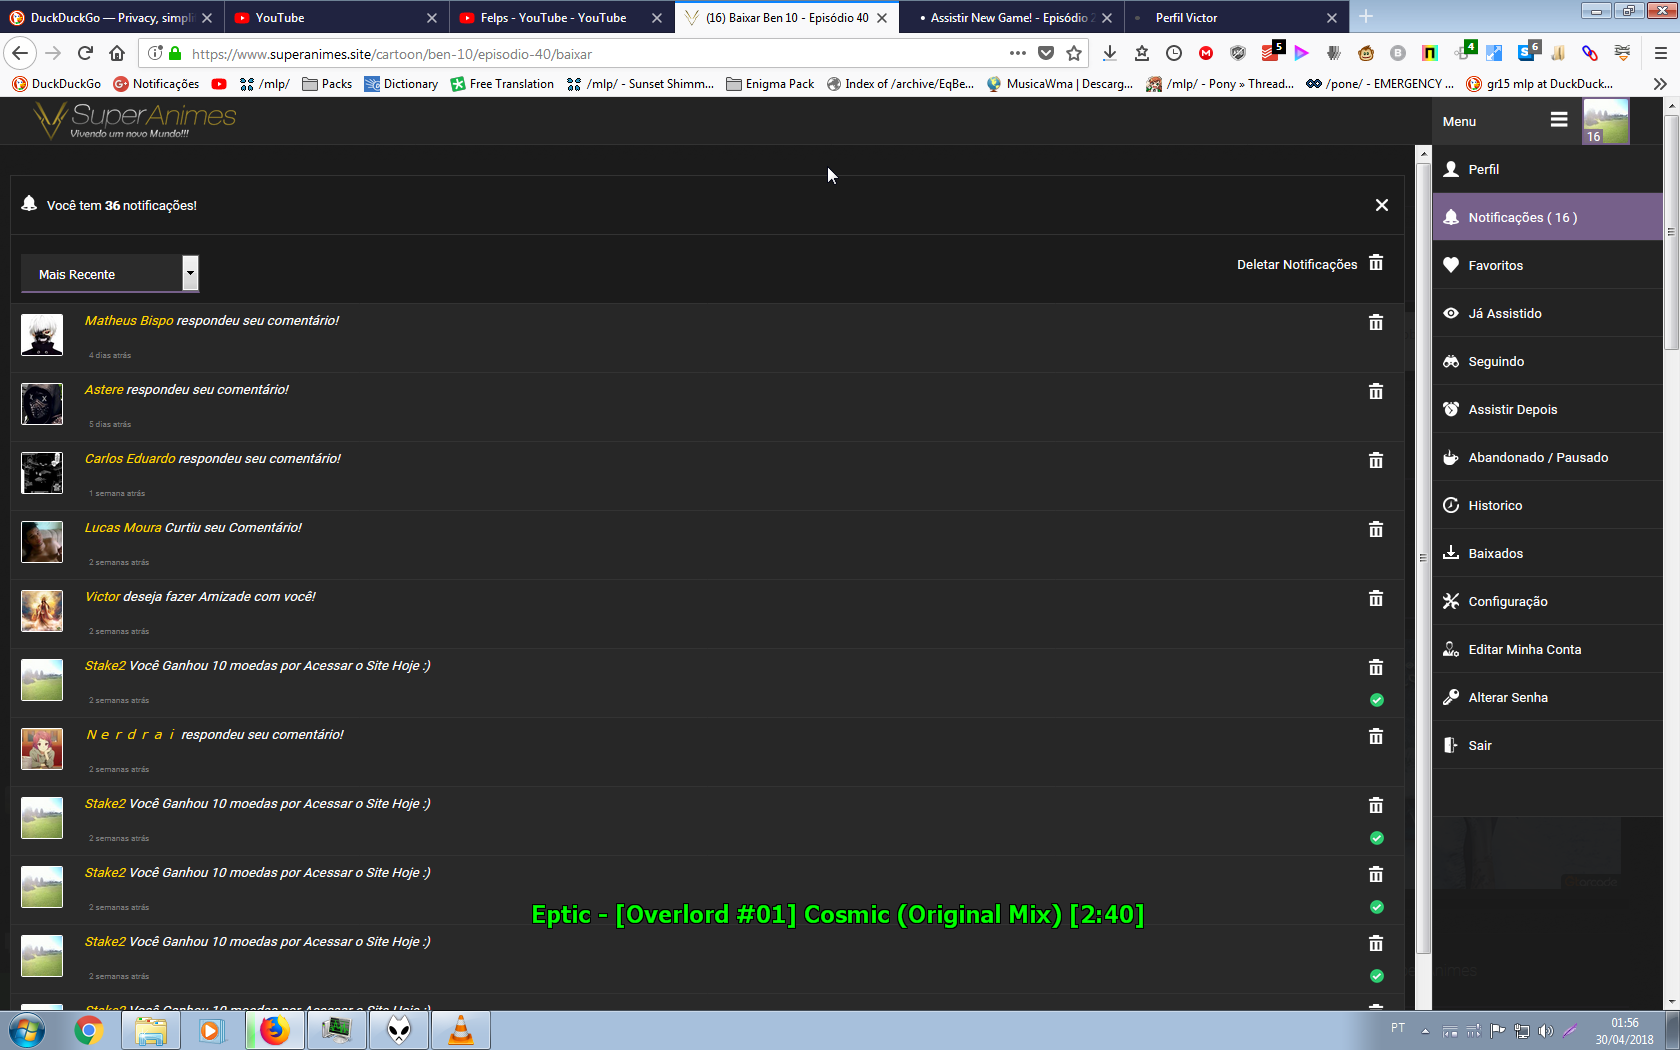Toggle green check on second Stake2 notification
This screenshot has width=1680, height=1050.
tap(1376, 838)
